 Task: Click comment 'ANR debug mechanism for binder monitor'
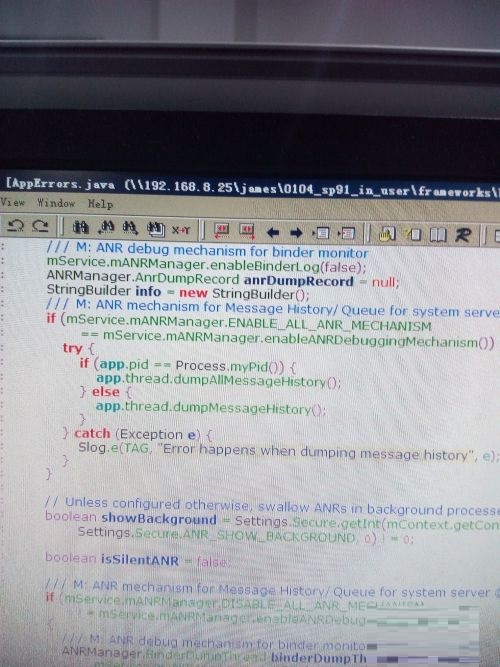[232, 251]
